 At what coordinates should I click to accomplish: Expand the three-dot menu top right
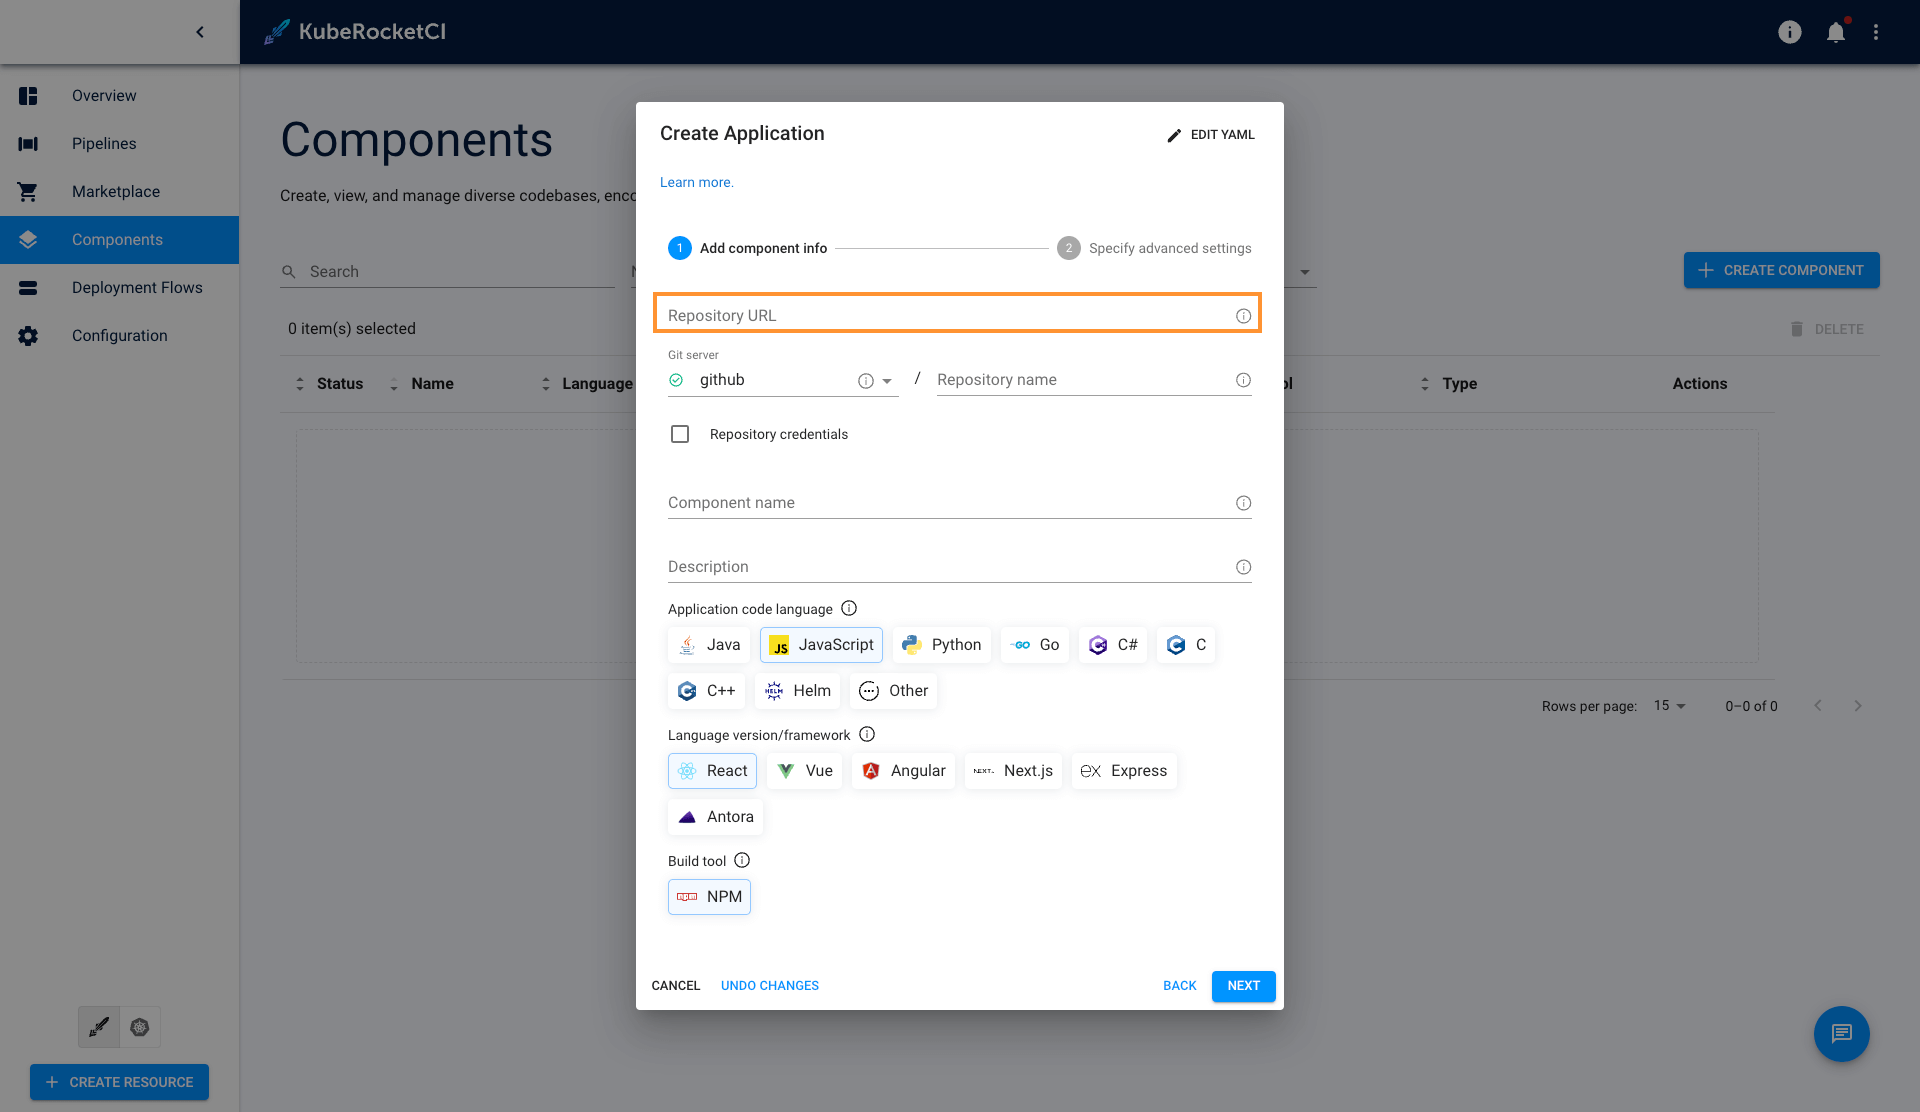coord(1876,32)
